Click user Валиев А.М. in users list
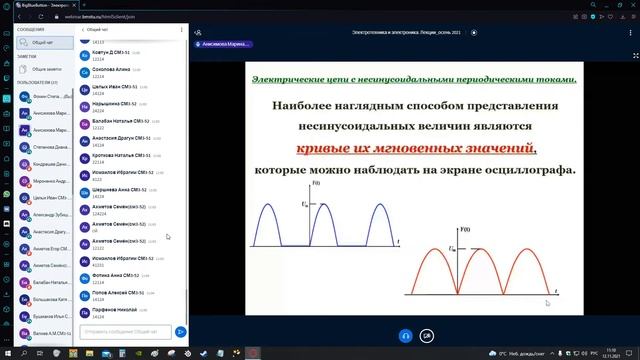Viewport: 640px width, 360px height. 45,333
